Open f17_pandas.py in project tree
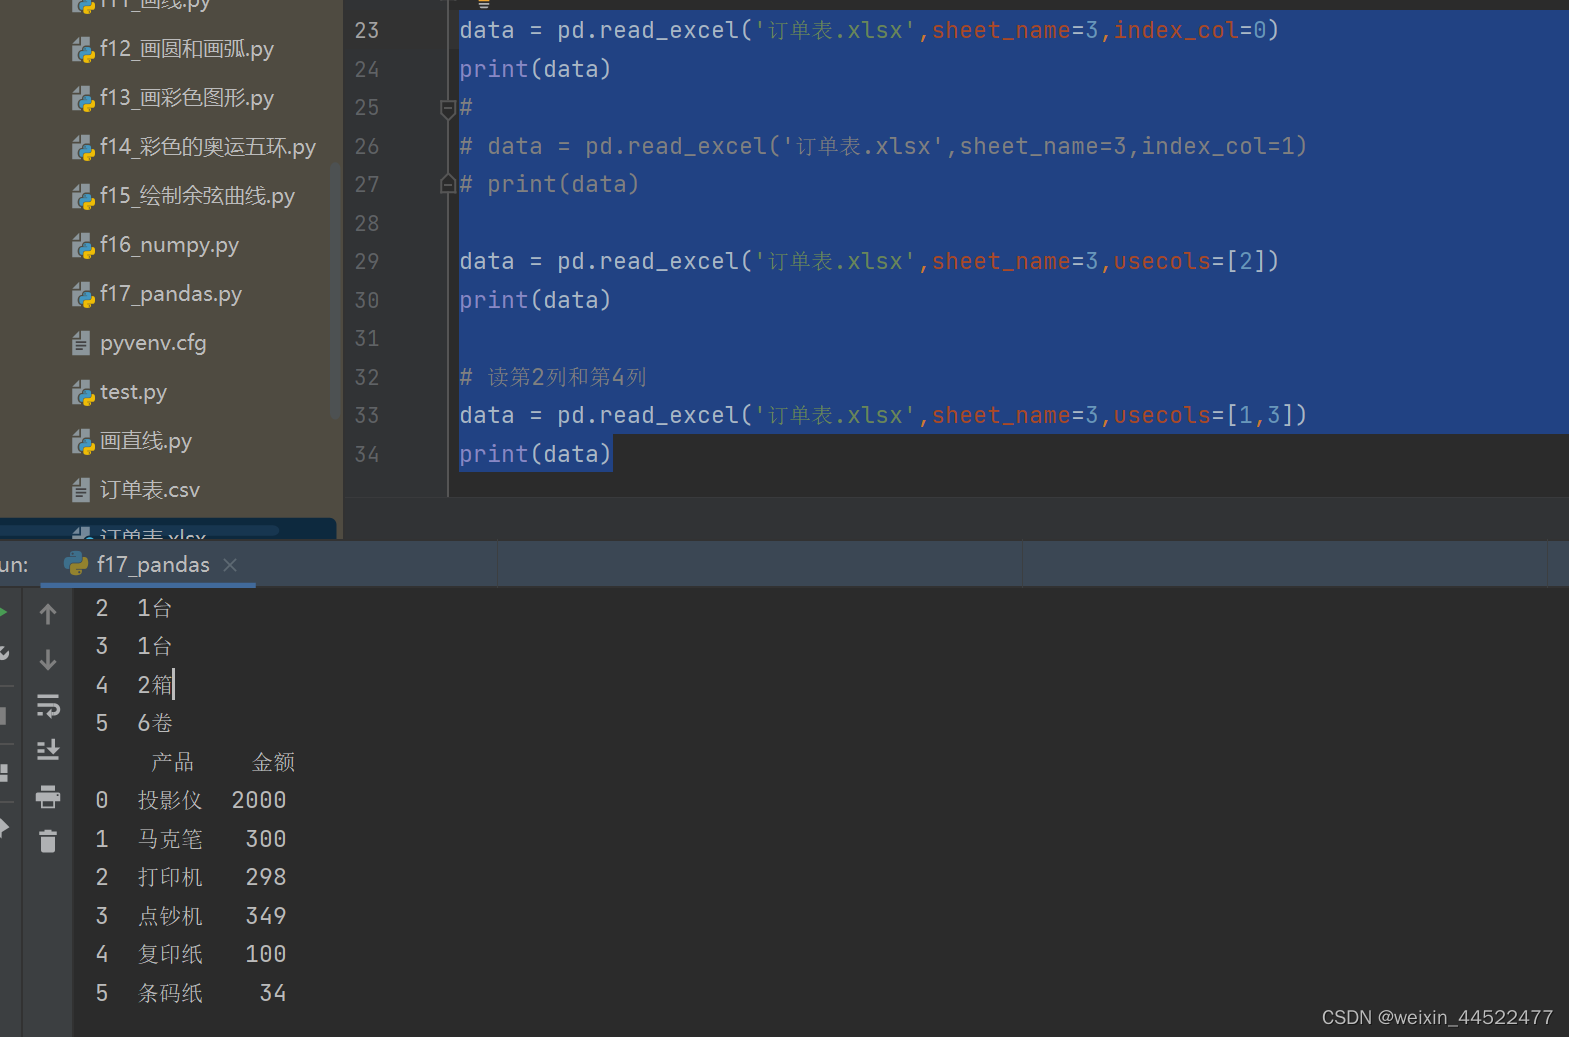The width and height of the screenshot is (1569, 1037). coord(171,294)
